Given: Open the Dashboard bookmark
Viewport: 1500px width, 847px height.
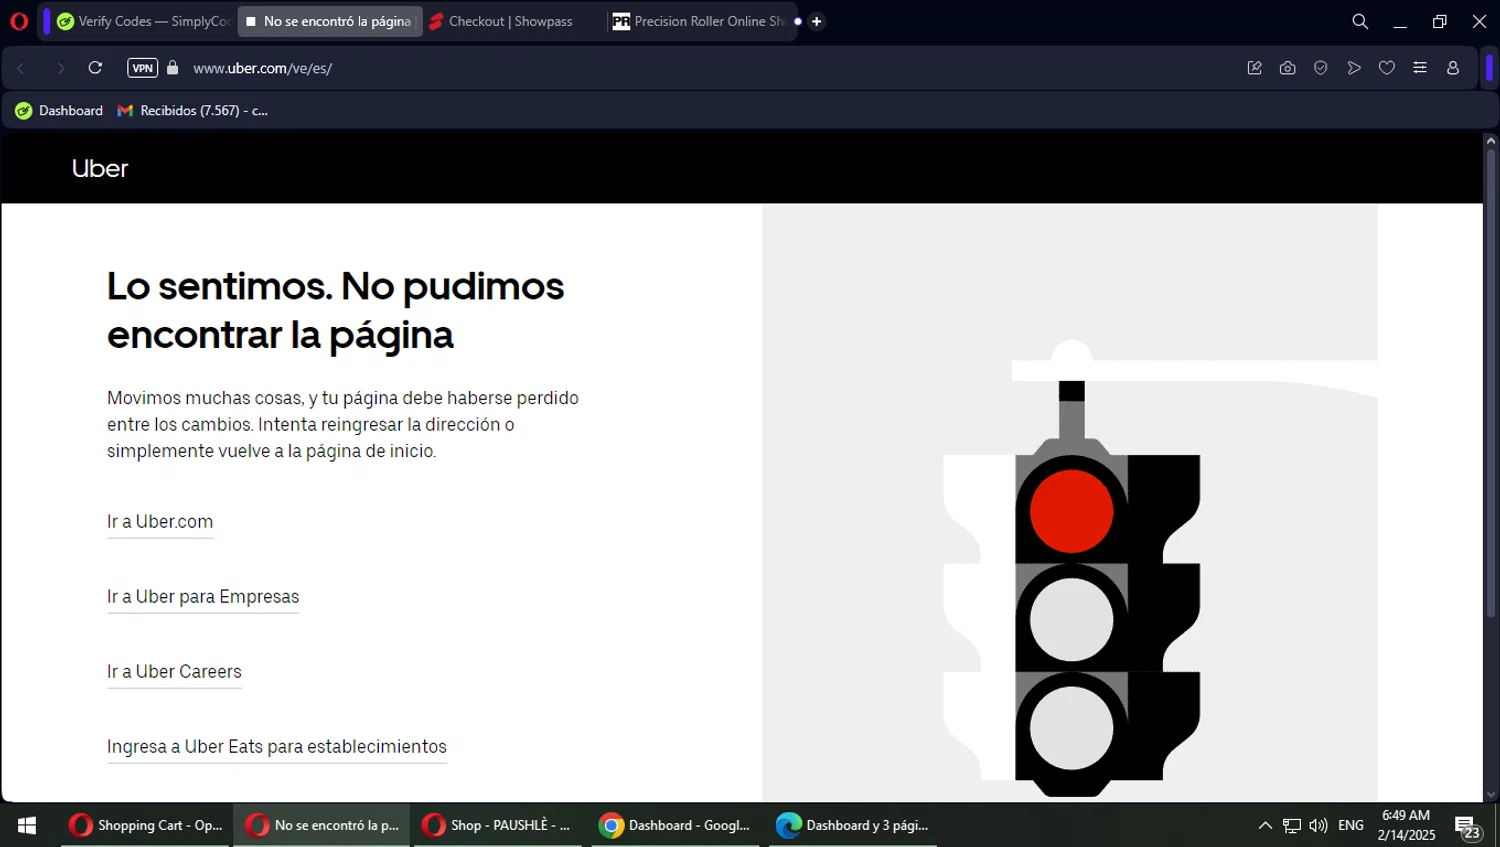Looking at the screenshot, I should [x=59, y=111].
